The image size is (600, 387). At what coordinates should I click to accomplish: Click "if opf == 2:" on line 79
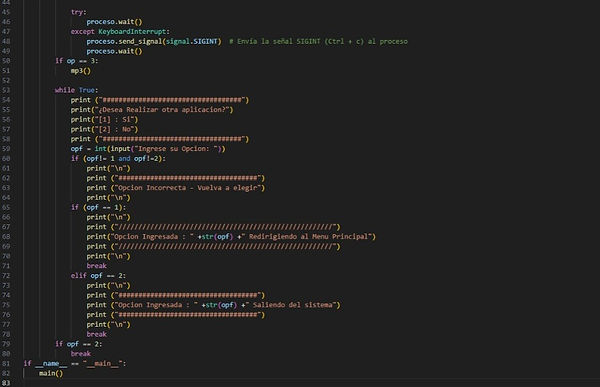(x=78, y=344)
